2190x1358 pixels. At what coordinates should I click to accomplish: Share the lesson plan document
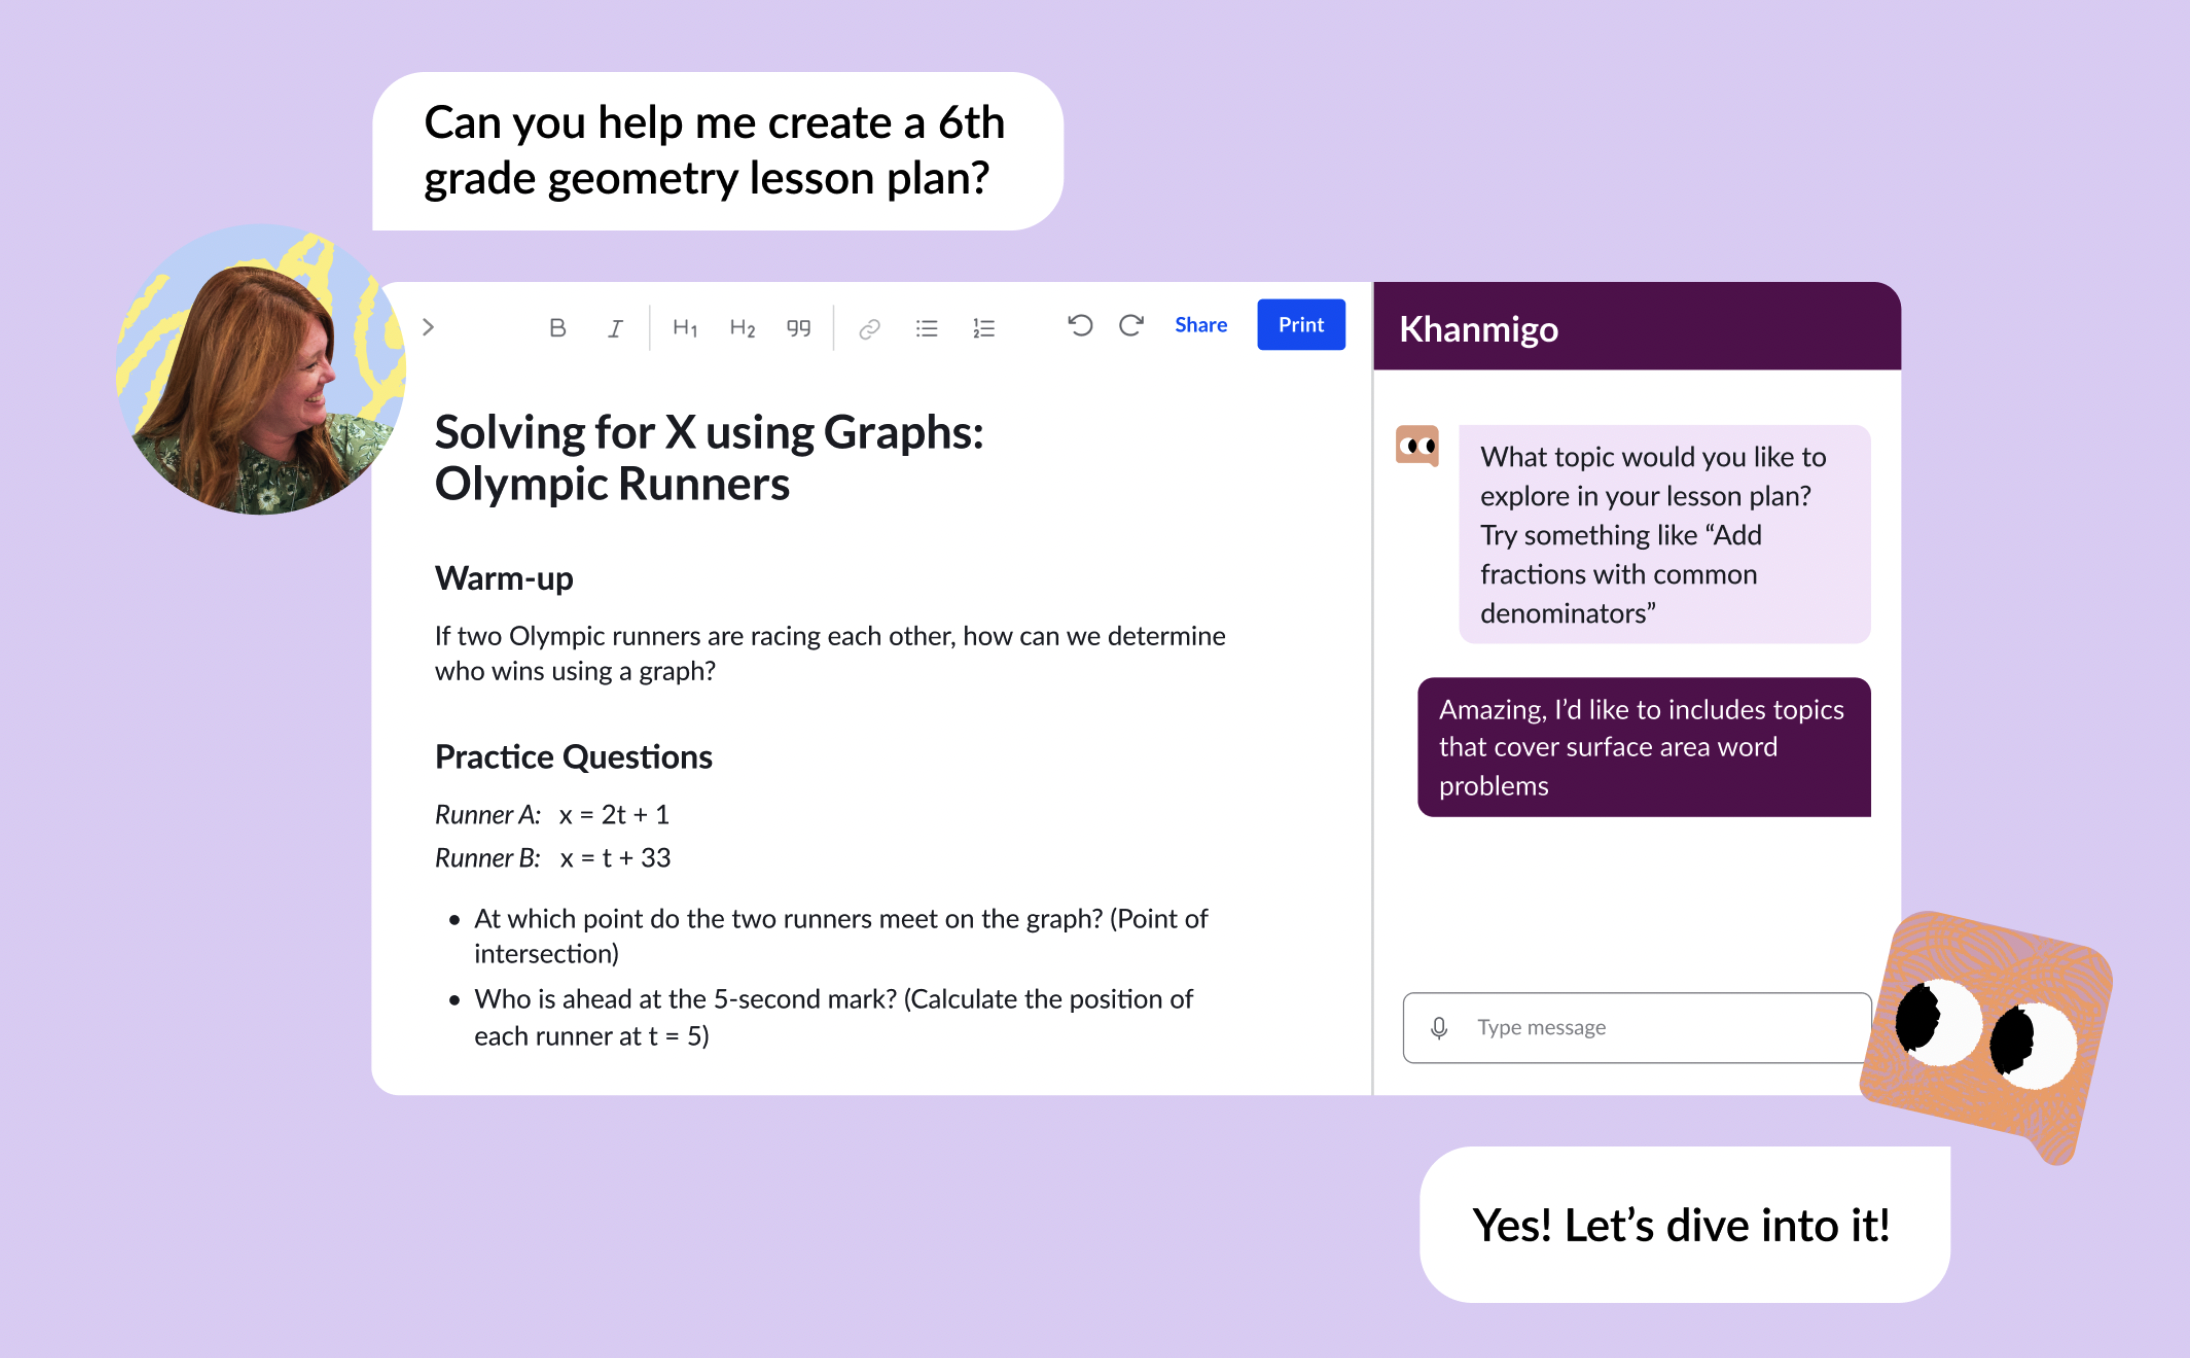point(1200,325)
